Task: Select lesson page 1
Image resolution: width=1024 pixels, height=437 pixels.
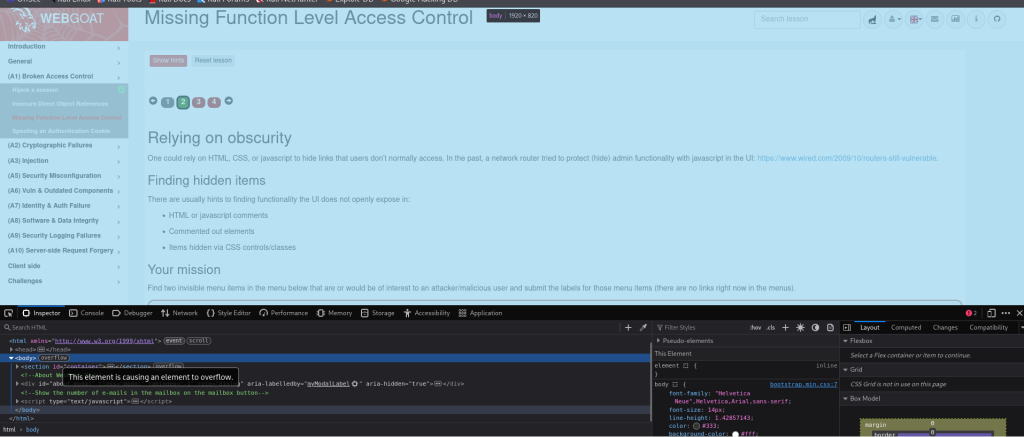Action: pos(168,102)
